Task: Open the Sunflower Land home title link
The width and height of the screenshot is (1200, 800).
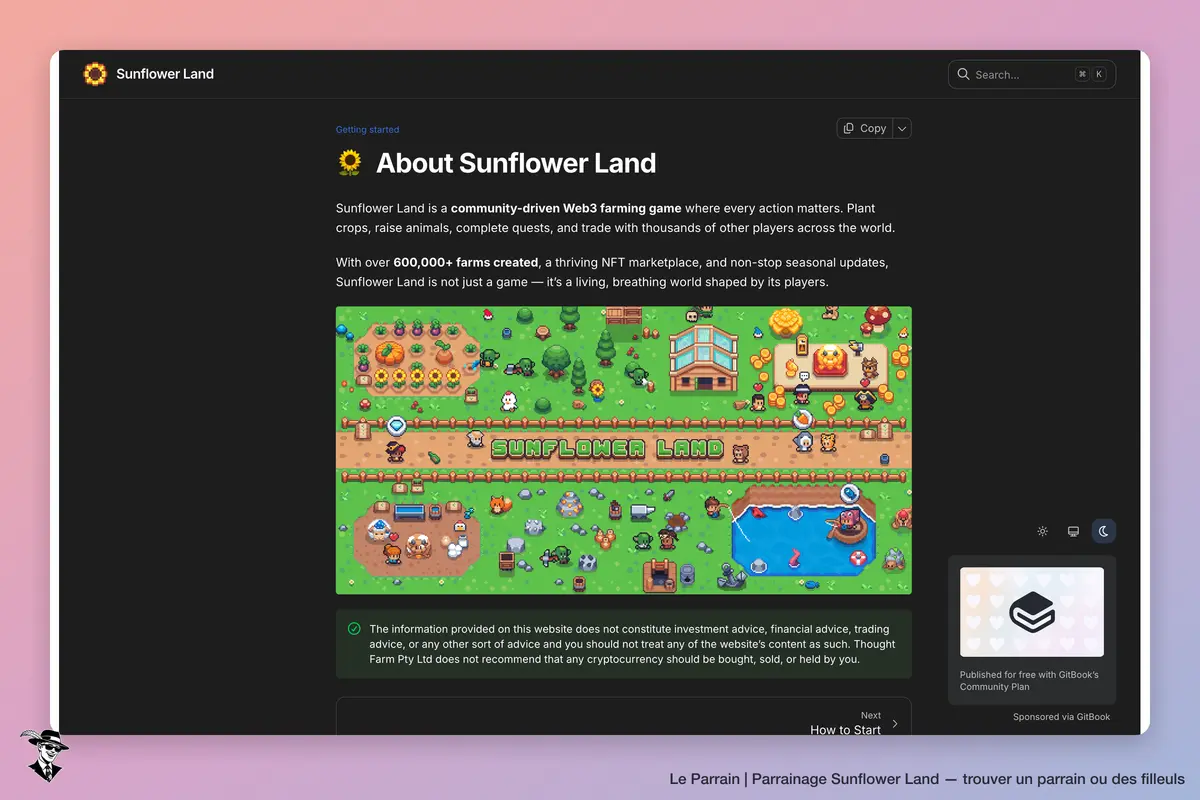Action: [x=165, y=74]
